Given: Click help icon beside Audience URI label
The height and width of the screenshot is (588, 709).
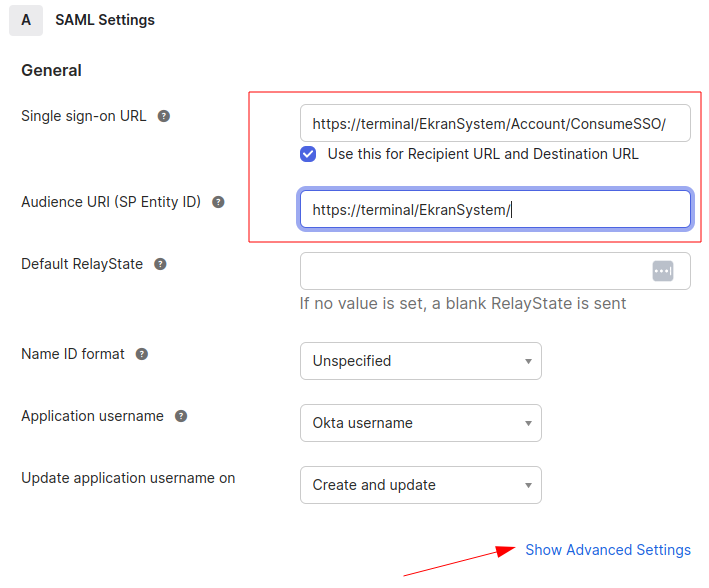Looking at the screenshot, I should (x=218, y=202).
